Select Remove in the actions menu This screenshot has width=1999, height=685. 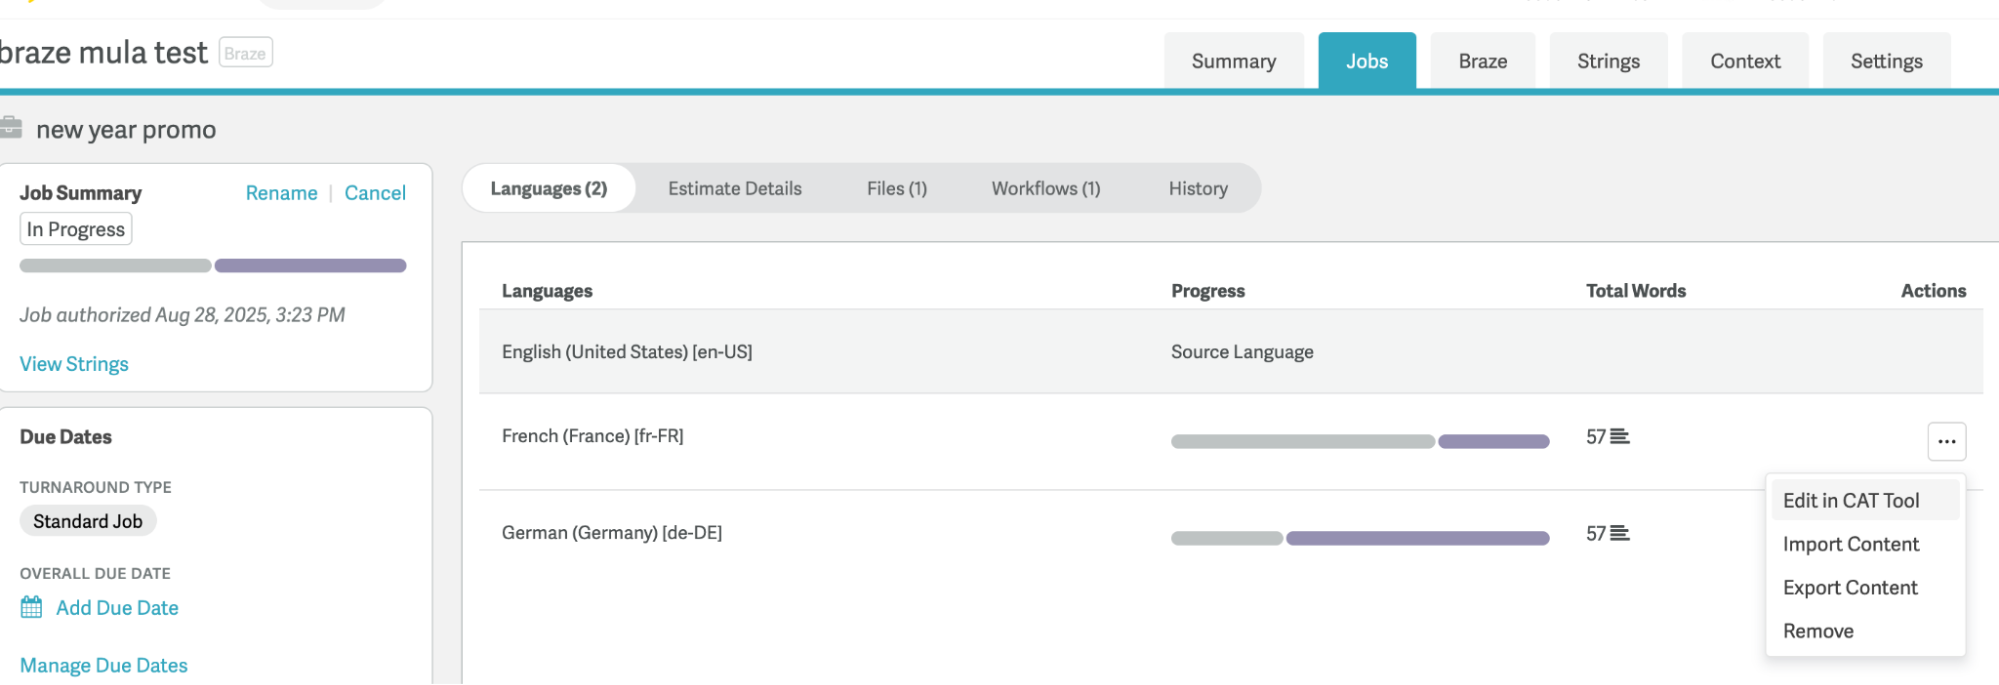[1817, 631]
